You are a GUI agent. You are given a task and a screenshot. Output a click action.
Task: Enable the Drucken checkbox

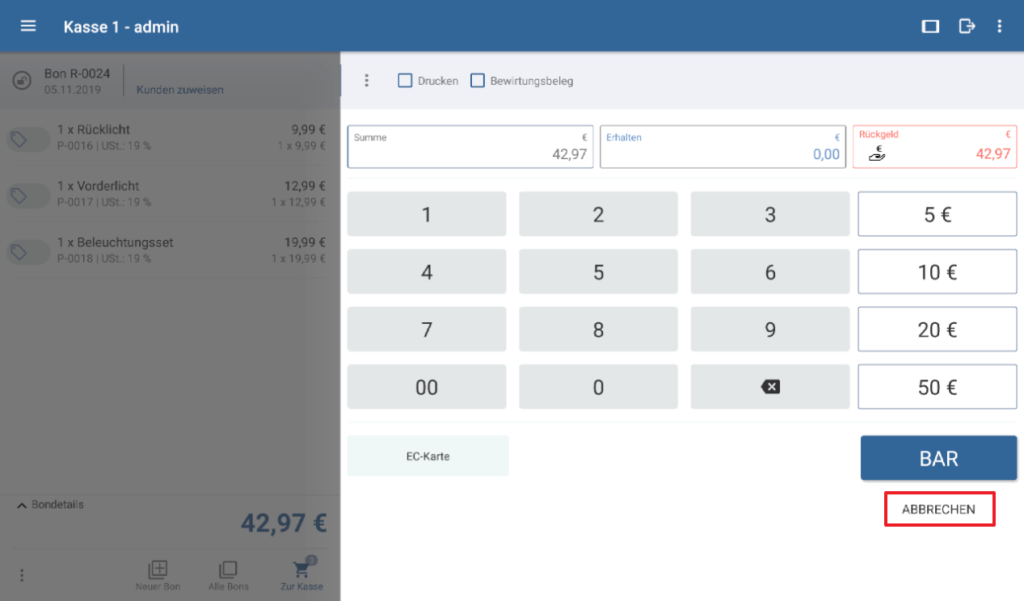405,81
